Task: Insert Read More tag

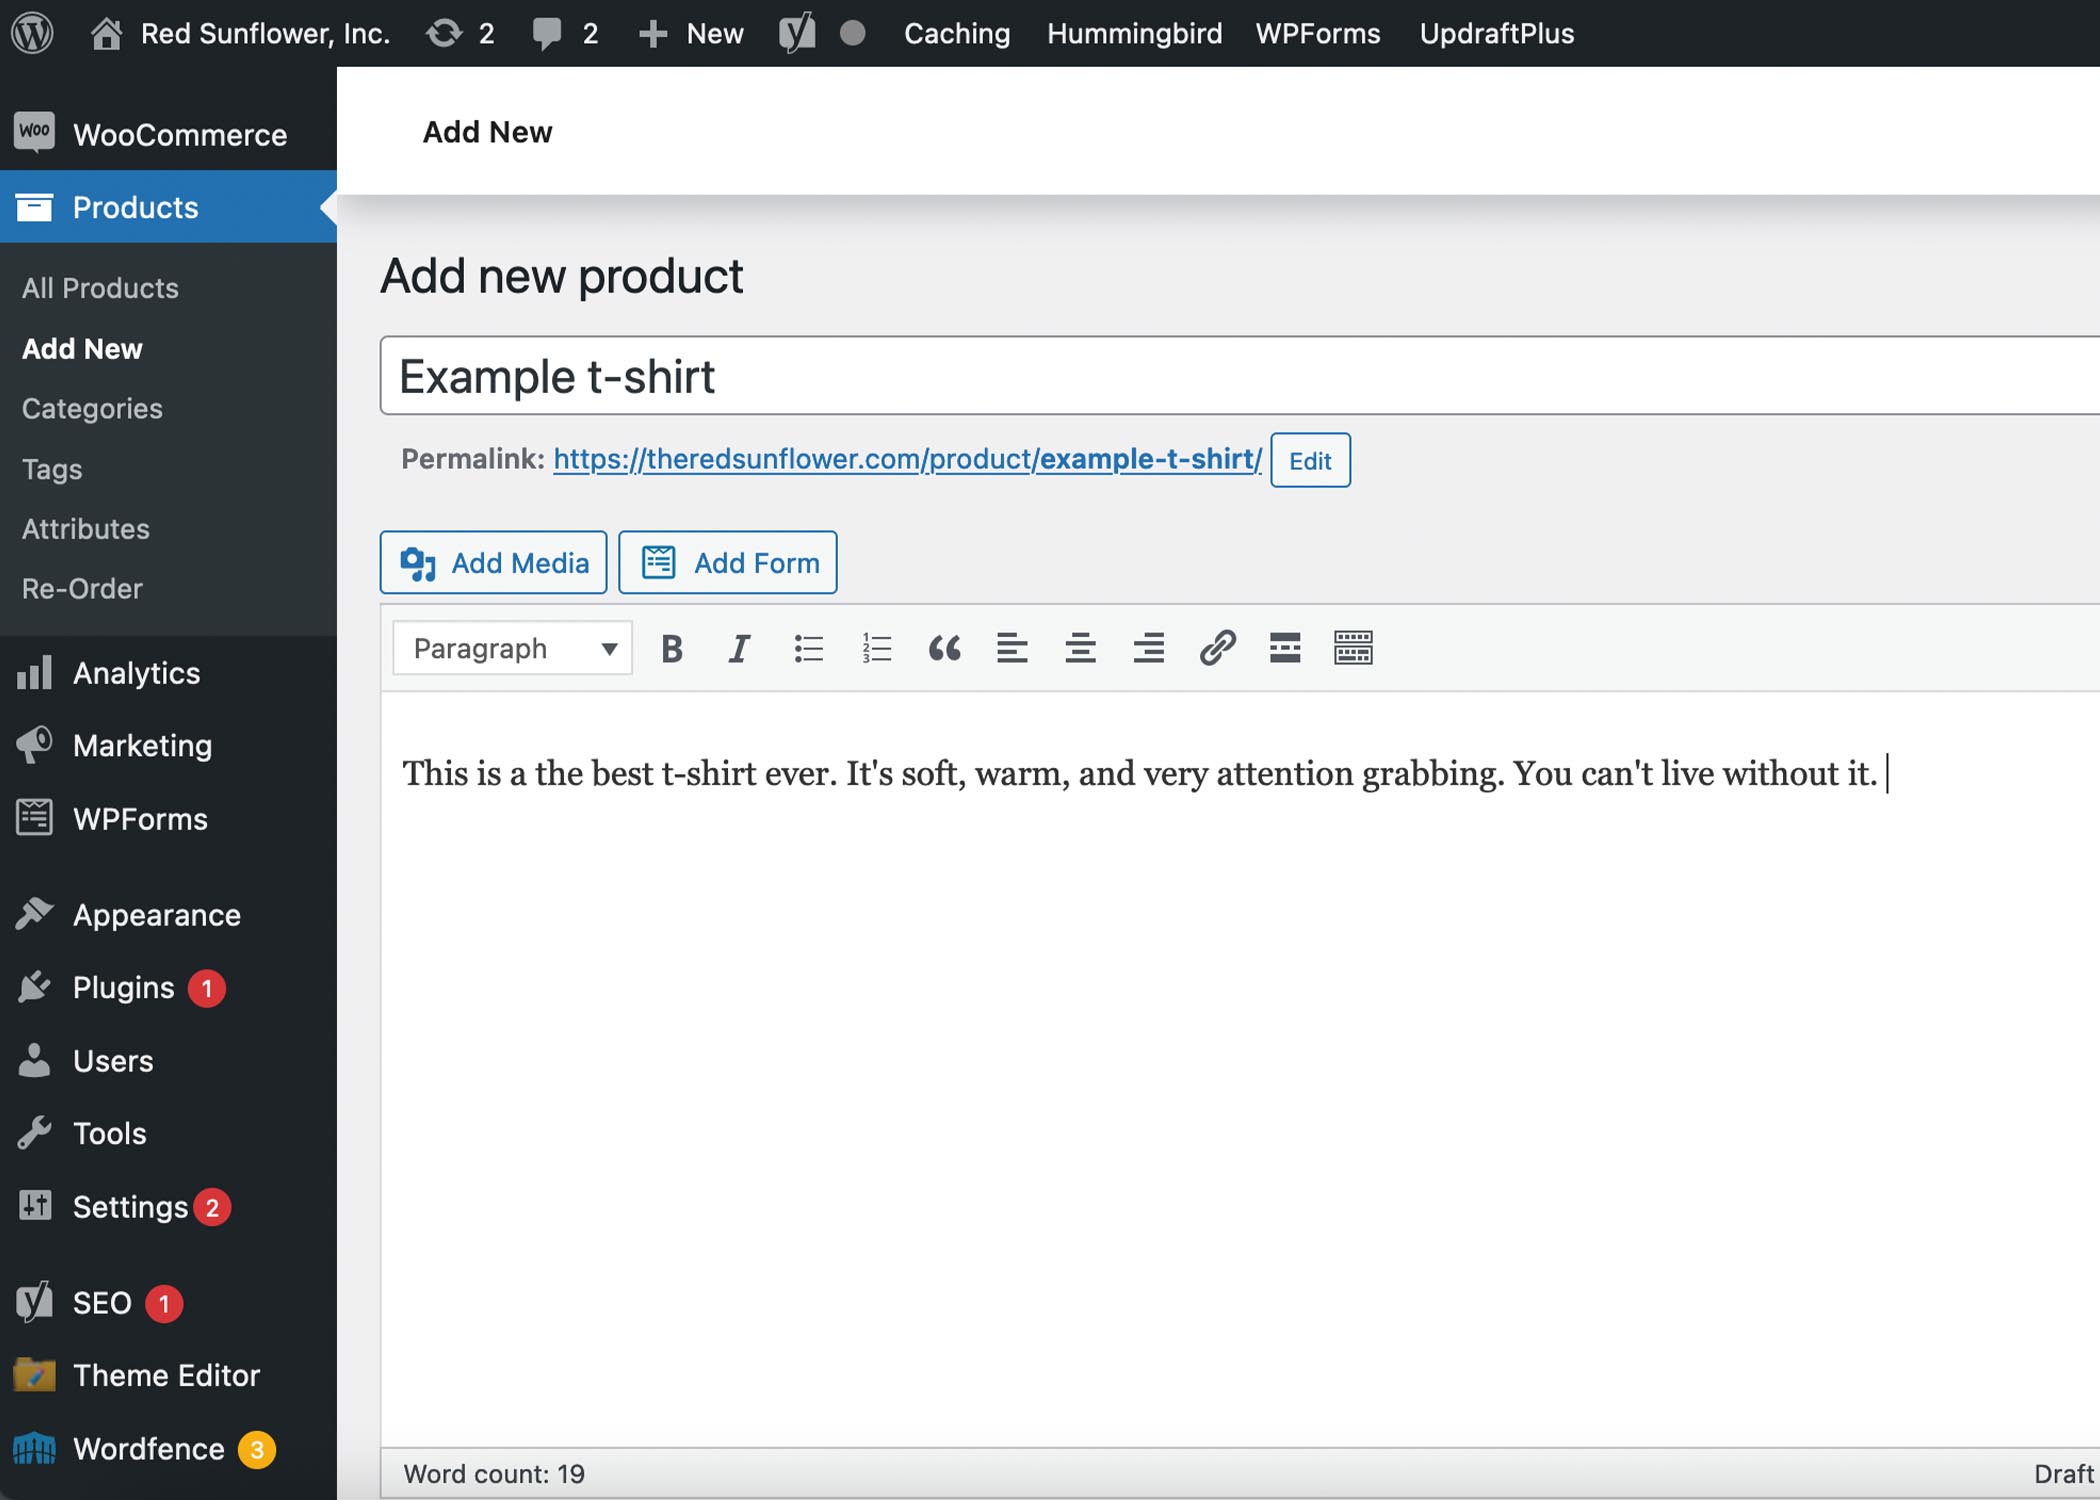Action: 1285,648
